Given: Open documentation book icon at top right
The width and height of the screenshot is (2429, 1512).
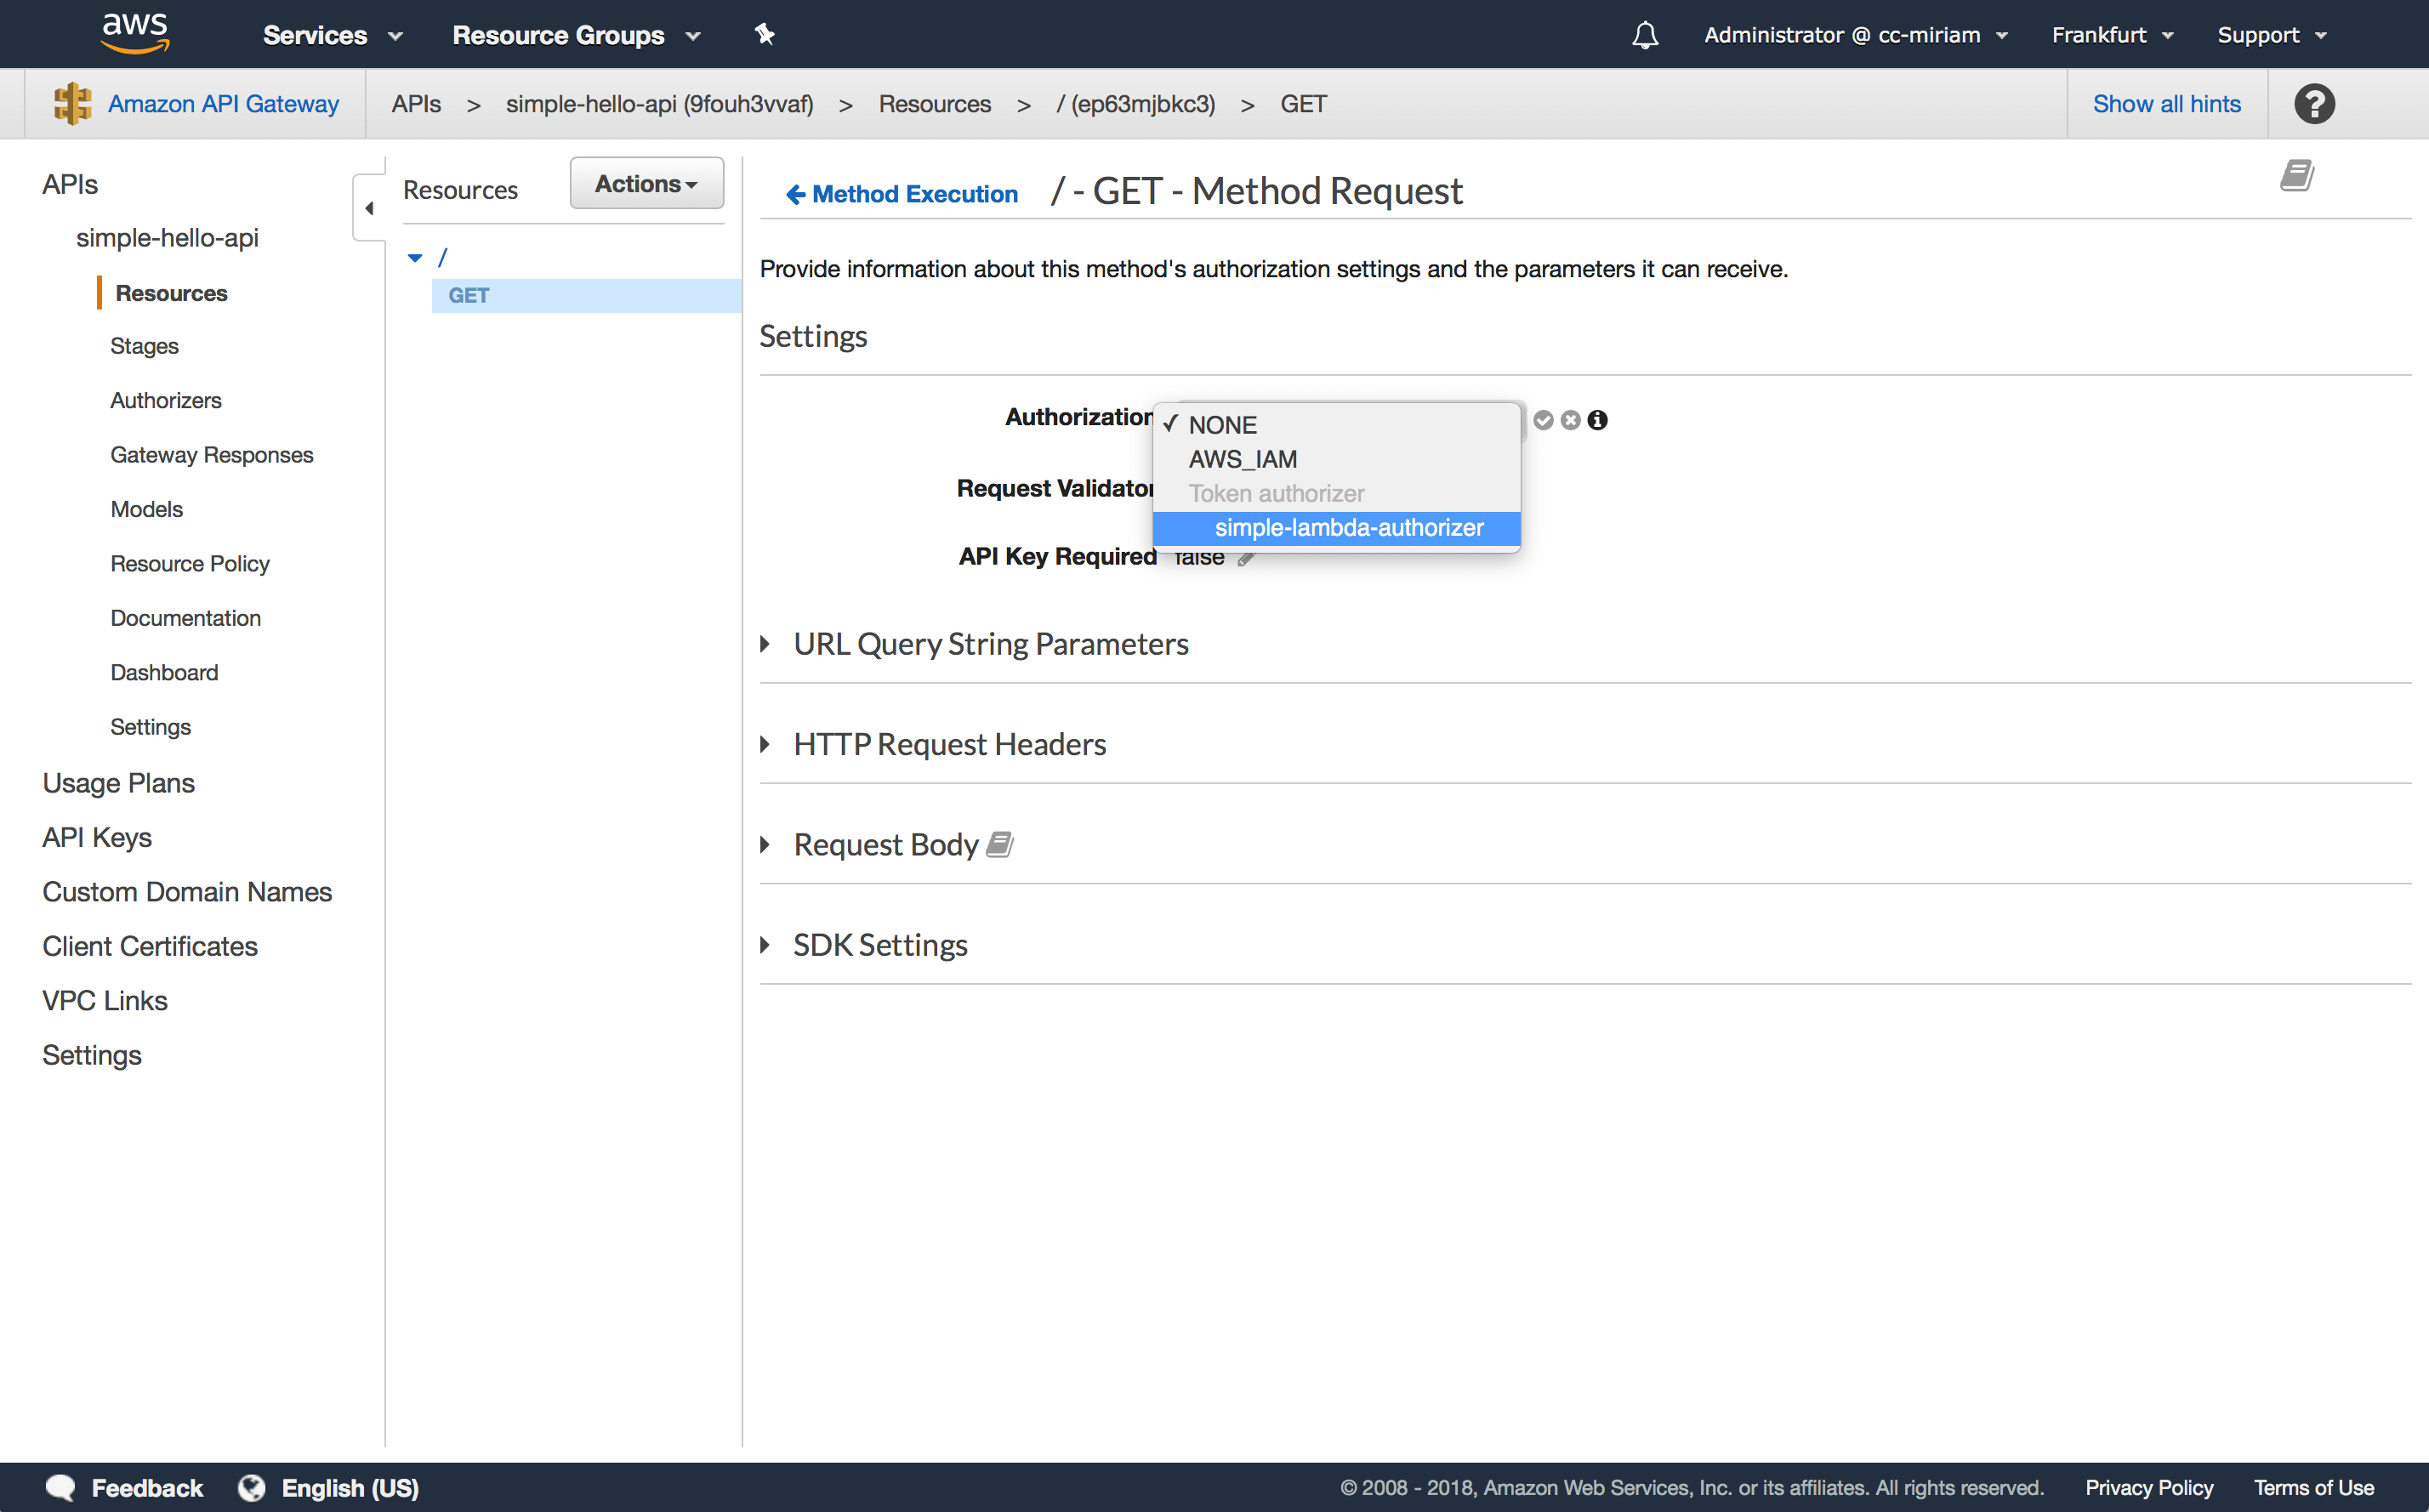Looking at the screenshot, I should pyautogui.click(x=2297, y=176).
